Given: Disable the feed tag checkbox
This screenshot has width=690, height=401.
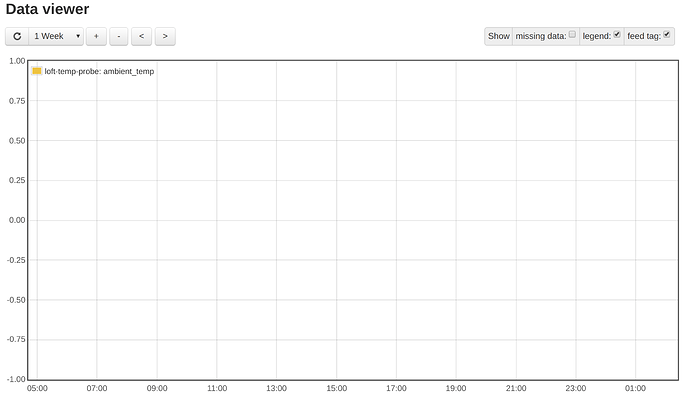Looking at the screenshot, I should 667,34.
